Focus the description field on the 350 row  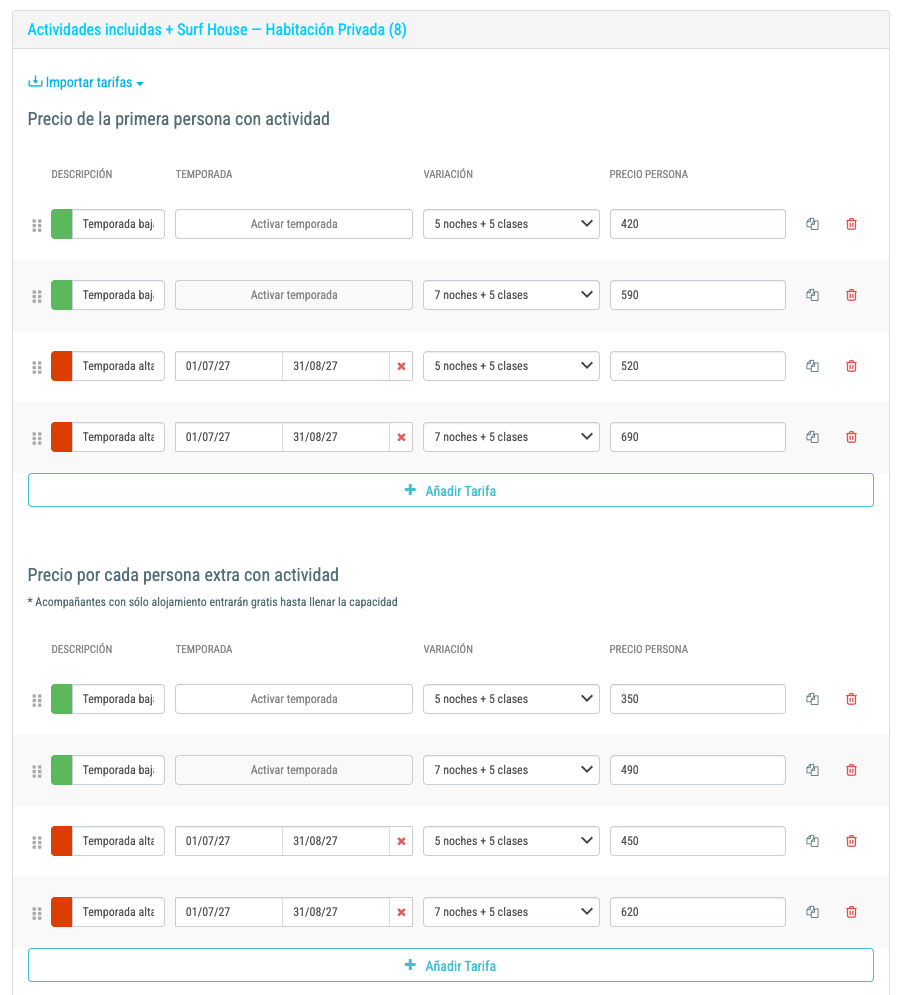[118, 699]
